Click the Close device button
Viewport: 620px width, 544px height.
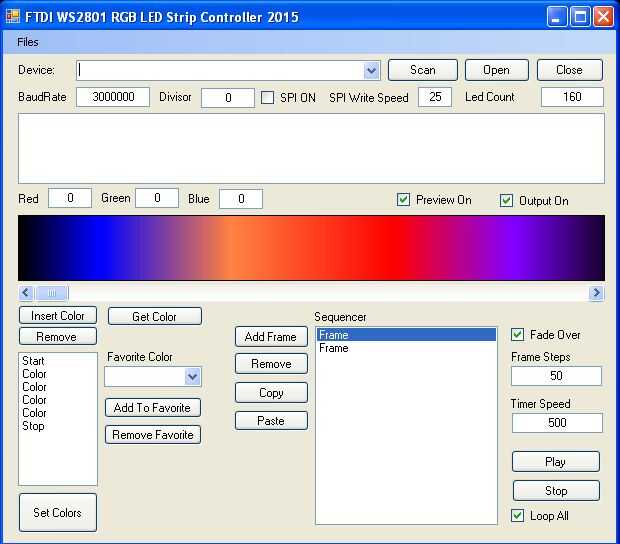[569, 70]
